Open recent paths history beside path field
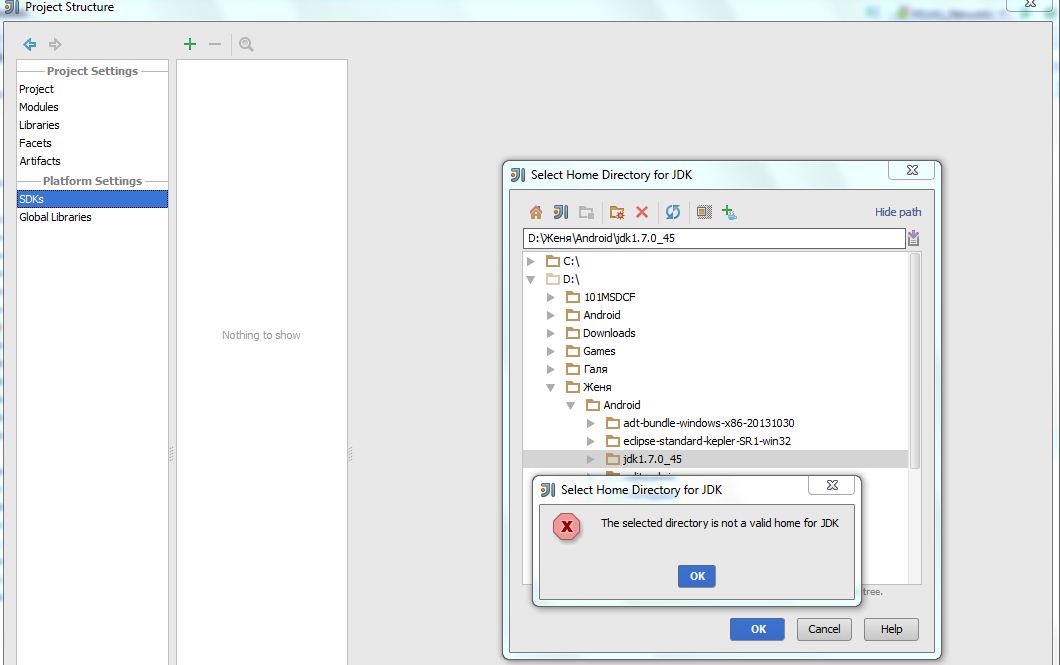The image size is (1060, 665). [913, 238]
